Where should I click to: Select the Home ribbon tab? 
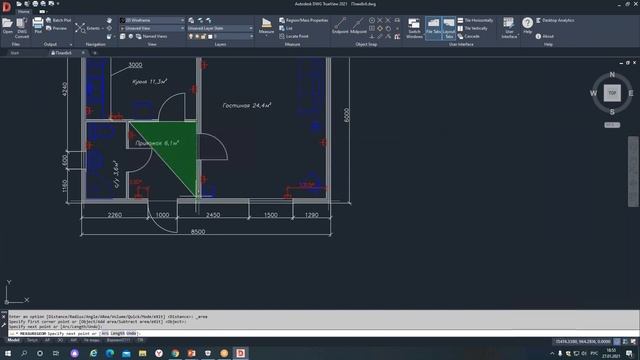click(24, 11)
